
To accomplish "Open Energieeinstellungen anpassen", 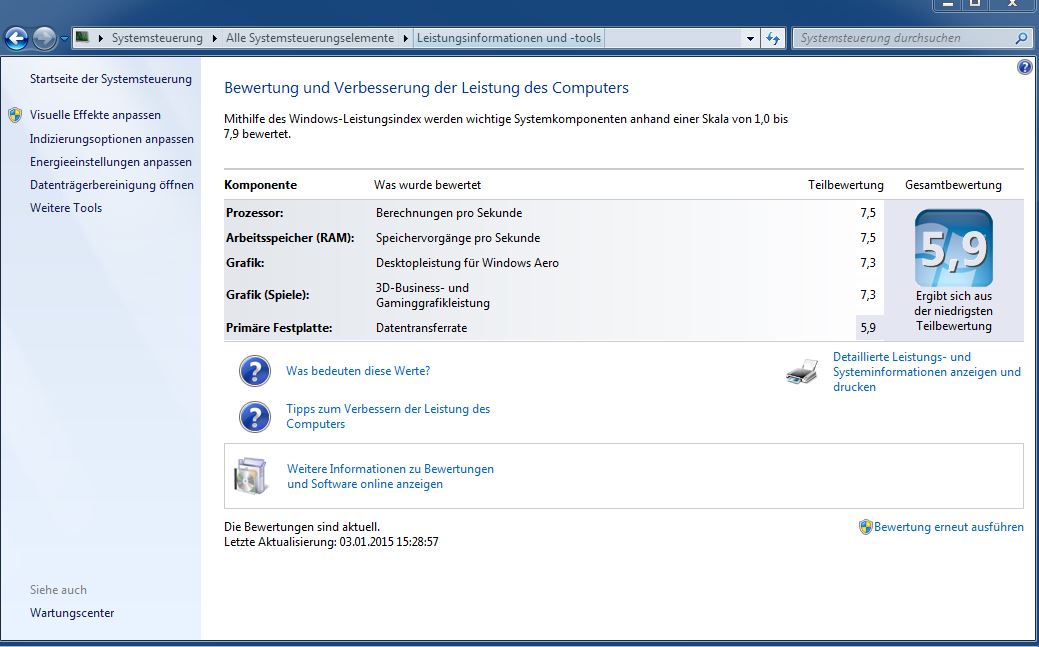I will 111,162.
